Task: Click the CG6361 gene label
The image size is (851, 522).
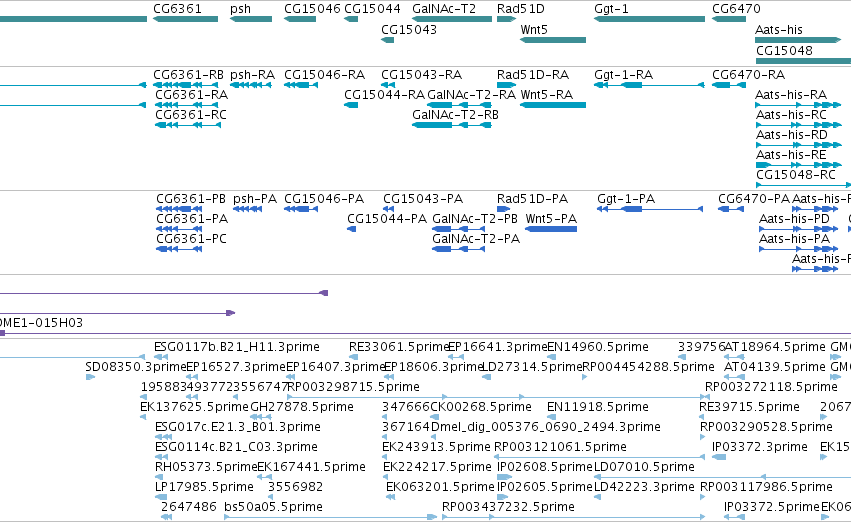Action: pos(177,9)
